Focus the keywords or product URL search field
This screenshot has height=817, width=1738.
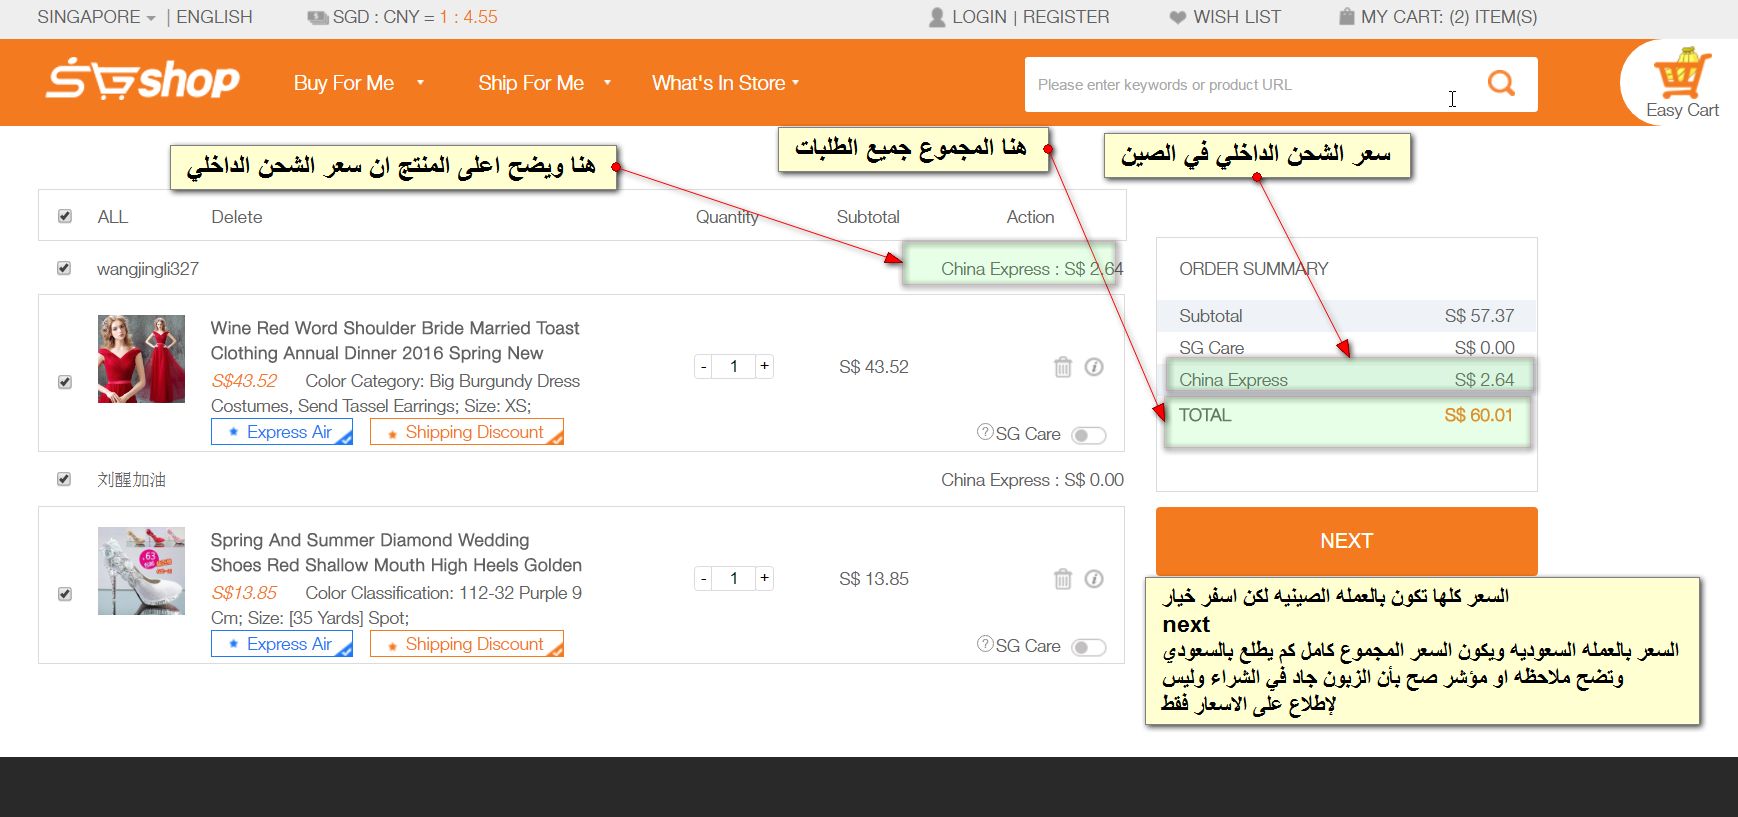(x=1240, y=85)
